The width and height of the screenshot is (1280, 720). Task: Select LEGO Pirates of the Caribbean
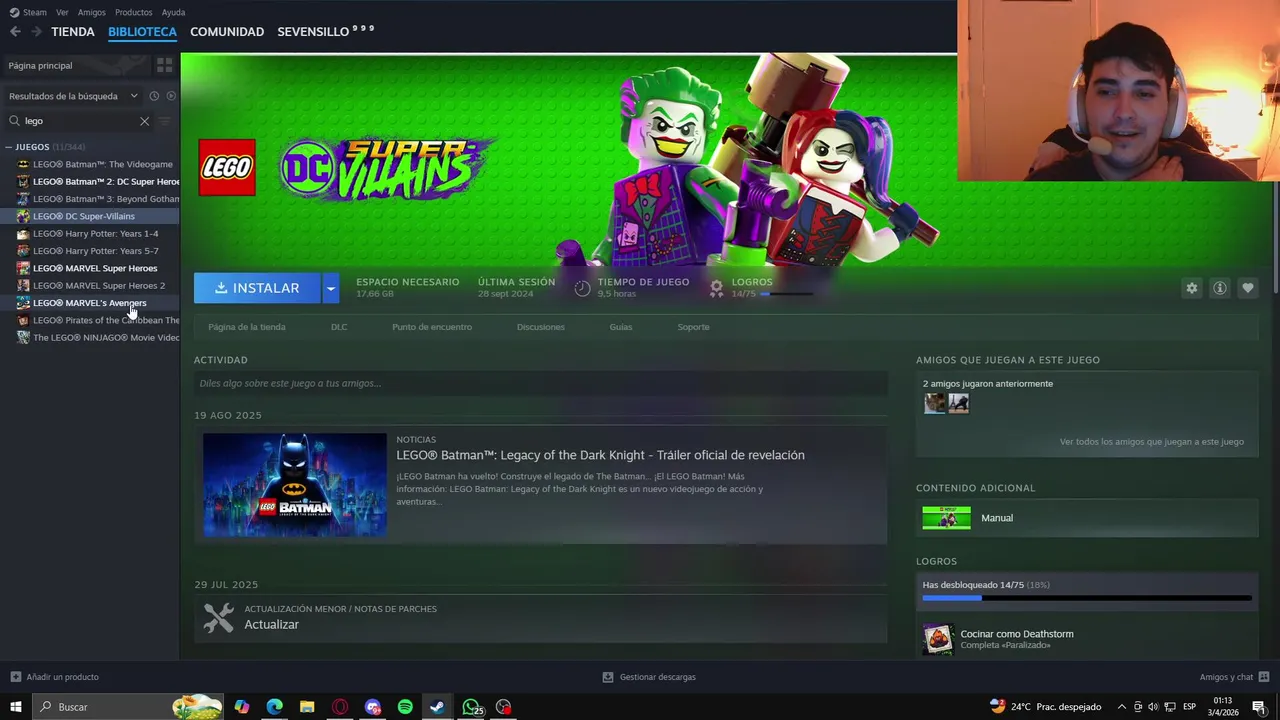point(106,321)
